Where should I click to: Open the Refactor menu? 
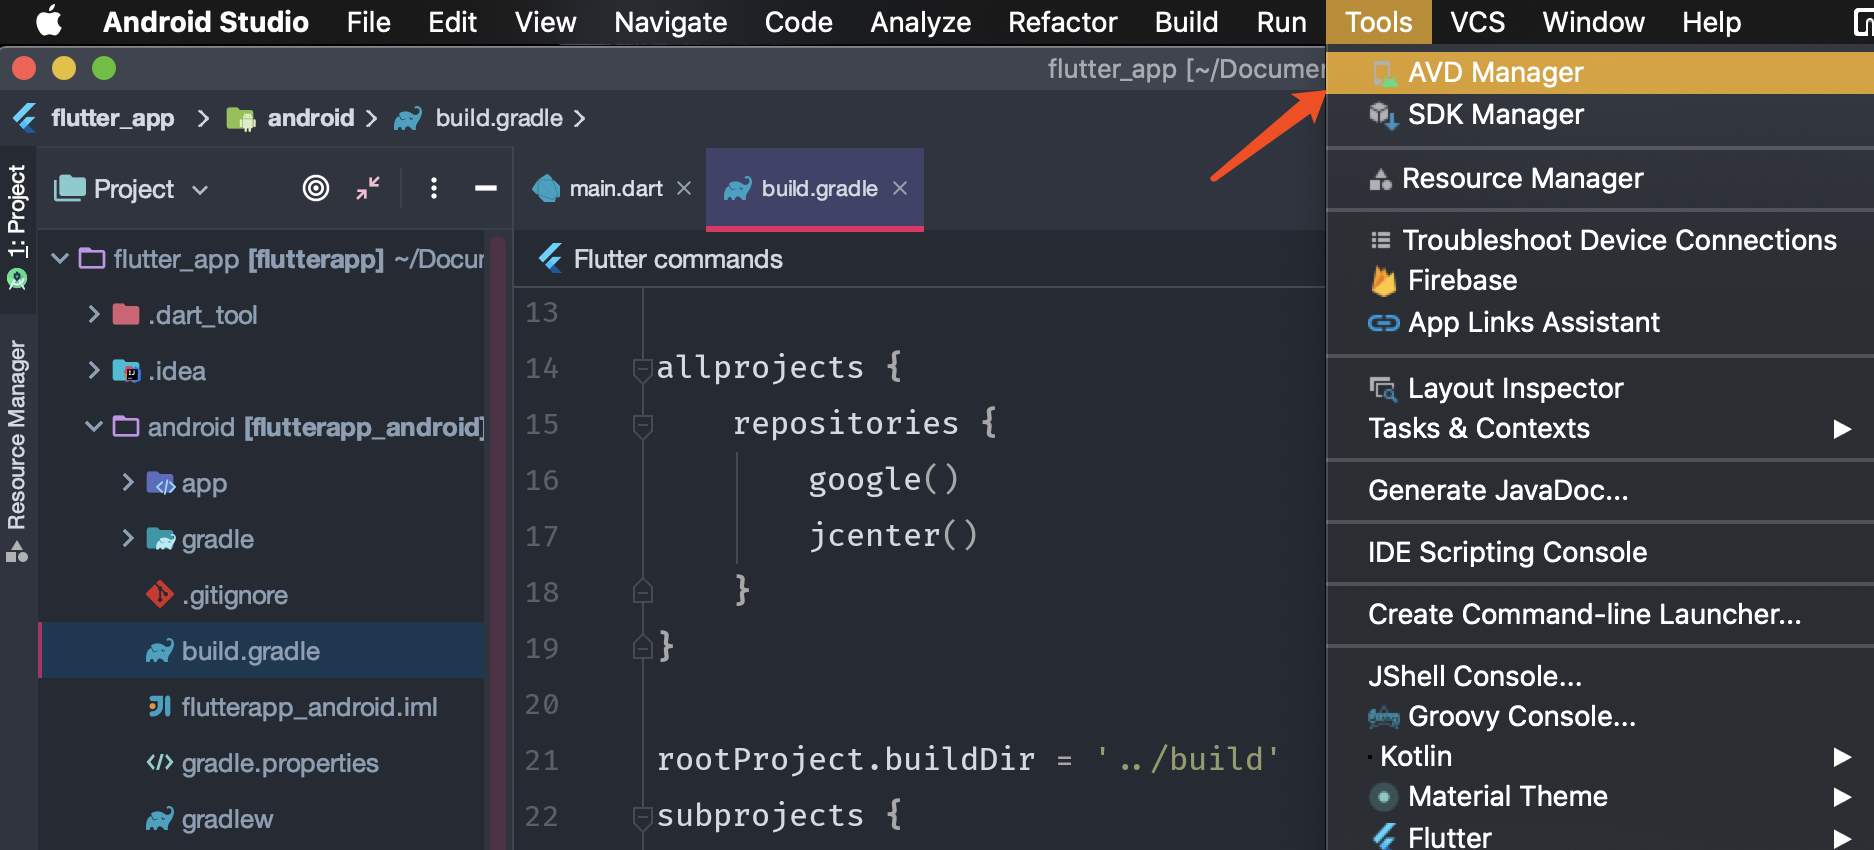click(x=1062, y=22)
